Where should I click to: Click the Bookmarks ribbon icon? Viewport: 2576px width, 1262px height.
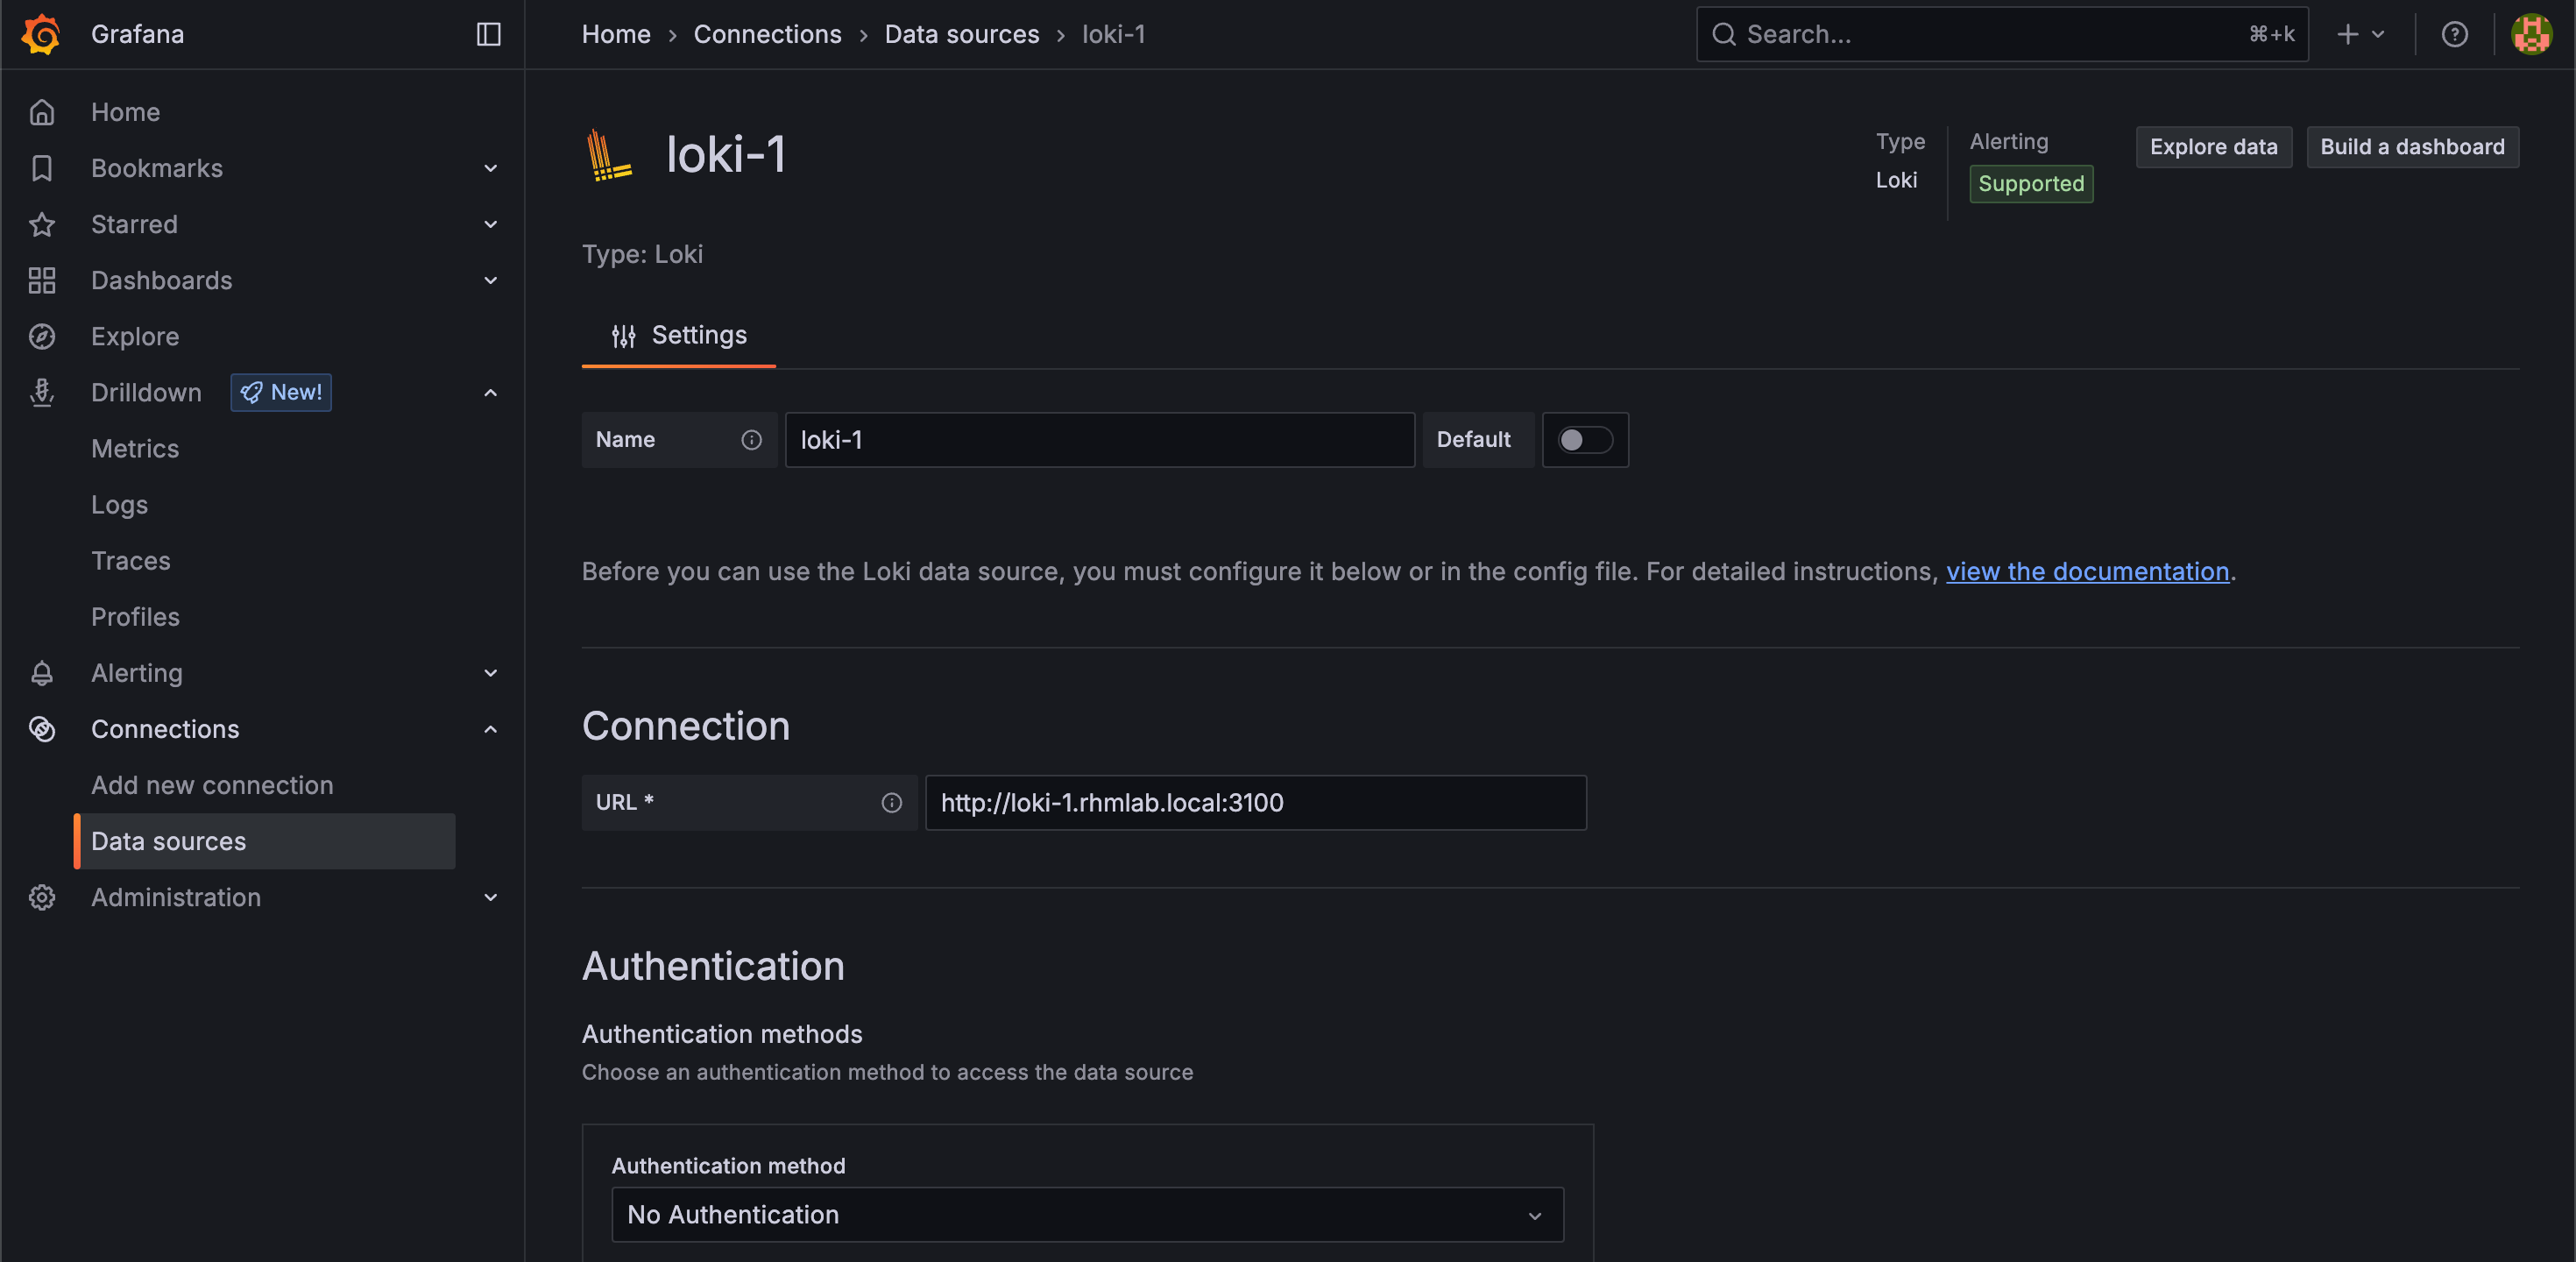42,168
